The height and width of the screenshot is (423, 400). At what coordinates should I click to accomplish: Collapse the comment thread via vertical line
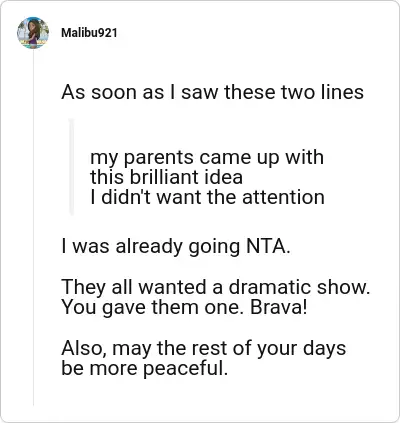(x=33, y=227)
